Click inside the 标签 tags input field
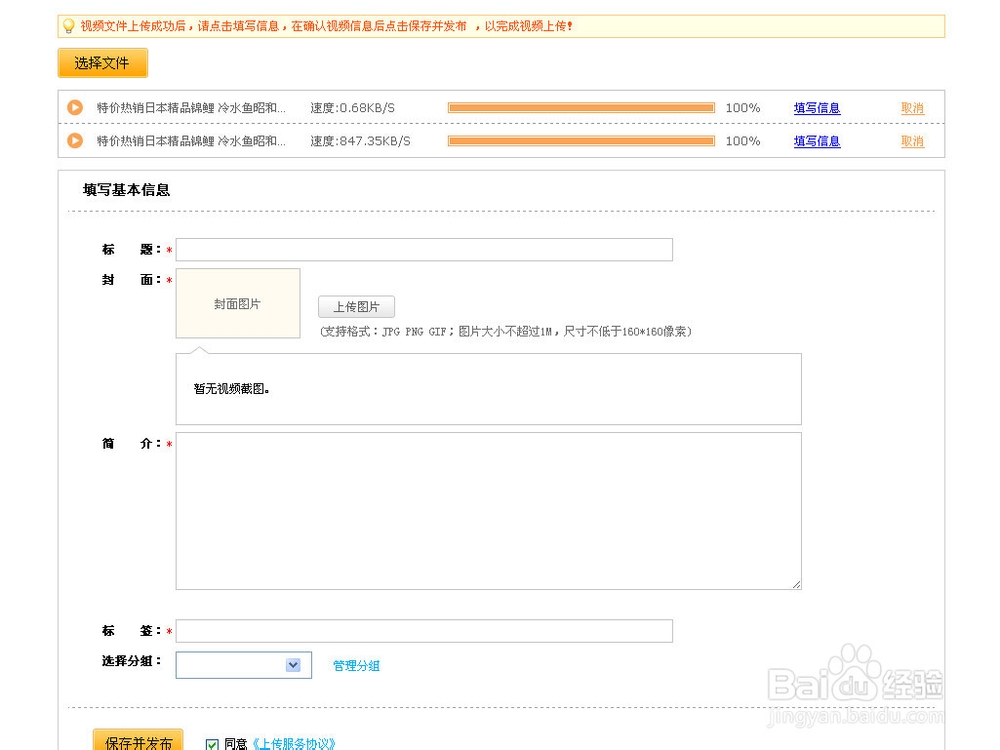Image resolution: width=1000 pixels, height=750 pixels. [x=424, y=631]
